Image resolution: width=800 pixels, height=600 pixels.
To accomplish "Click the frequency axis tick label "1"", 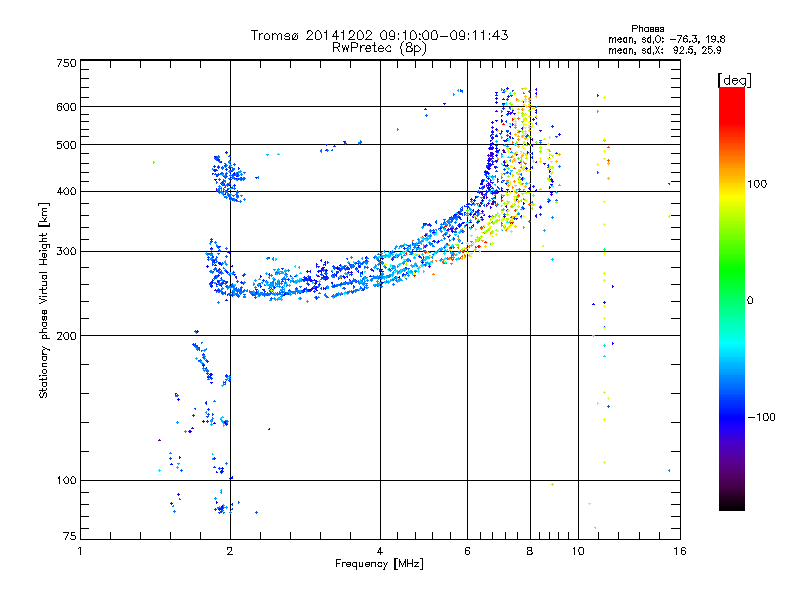I will click(80, 551).
